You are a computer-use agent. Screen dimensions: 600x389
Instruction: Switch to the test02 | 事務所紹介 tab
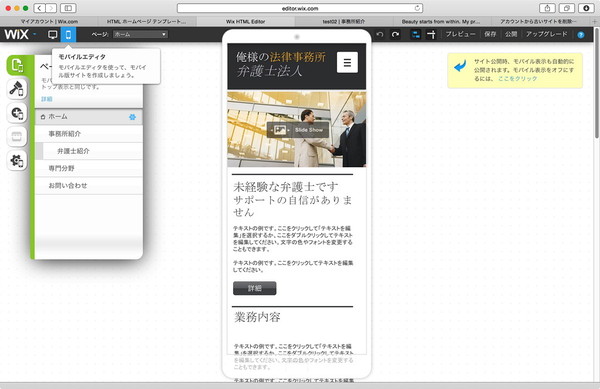click(x=344, y=21)
